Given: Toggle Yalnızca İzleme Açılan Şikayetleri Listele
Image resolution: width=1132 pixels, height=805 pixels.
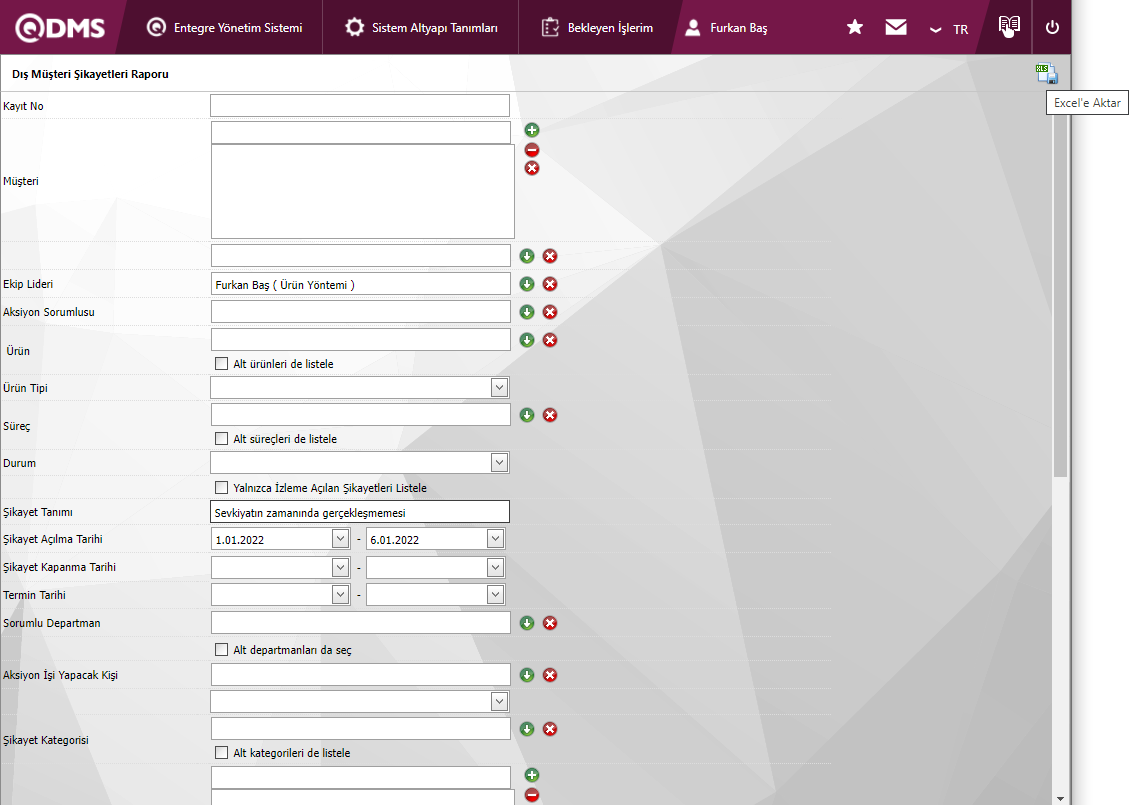Looking at the screenshot, I should [x=222, y=488].
